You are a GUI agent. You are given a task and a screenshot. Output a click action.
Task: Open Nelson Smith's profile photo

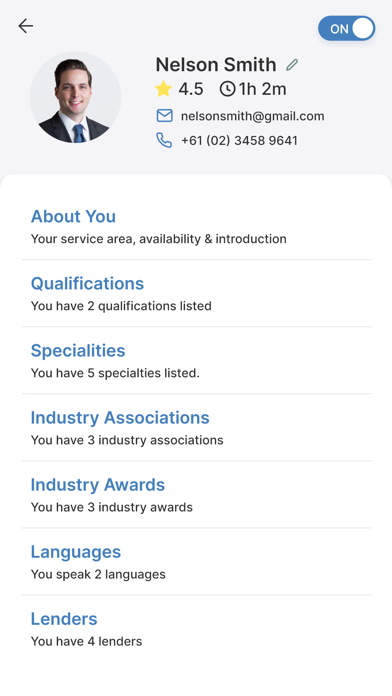tap(75, 97)
